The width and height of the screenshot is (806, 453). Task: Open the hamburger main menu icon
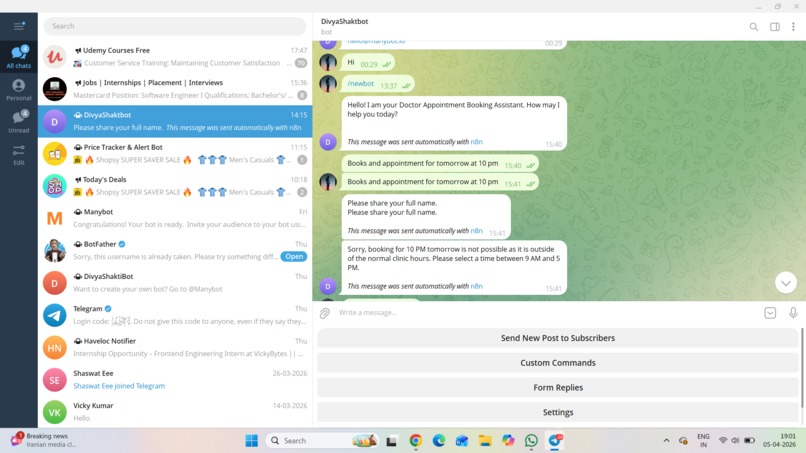point(19,26)
